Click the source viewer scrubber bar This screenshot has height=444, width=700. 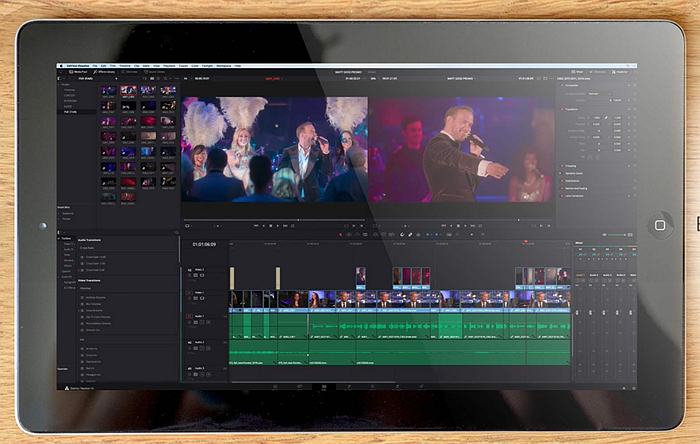(274, 220)
